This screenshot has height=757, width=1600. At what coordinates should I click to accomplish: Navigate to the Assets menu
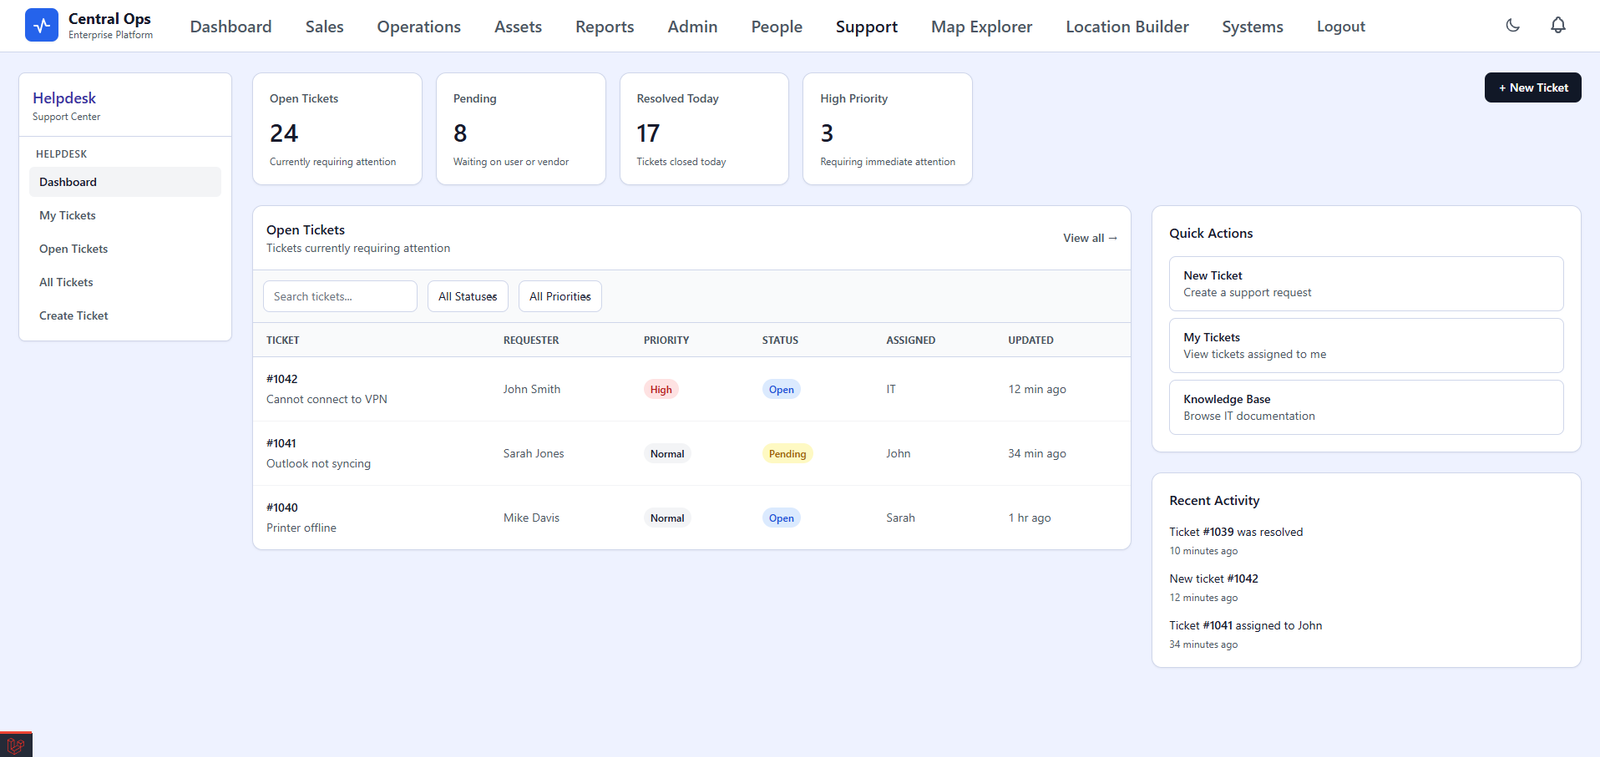click(x=518, y=27)
